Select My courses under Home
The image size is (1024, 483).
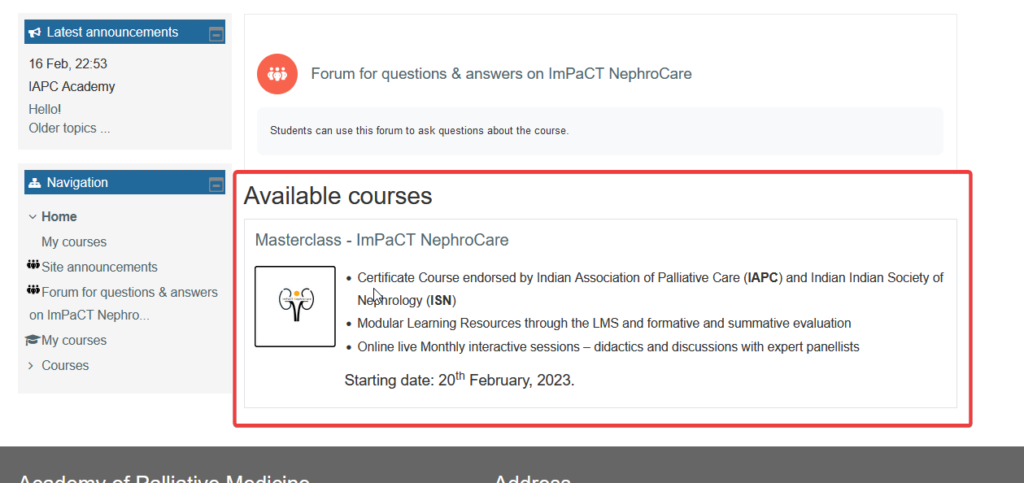74,242
